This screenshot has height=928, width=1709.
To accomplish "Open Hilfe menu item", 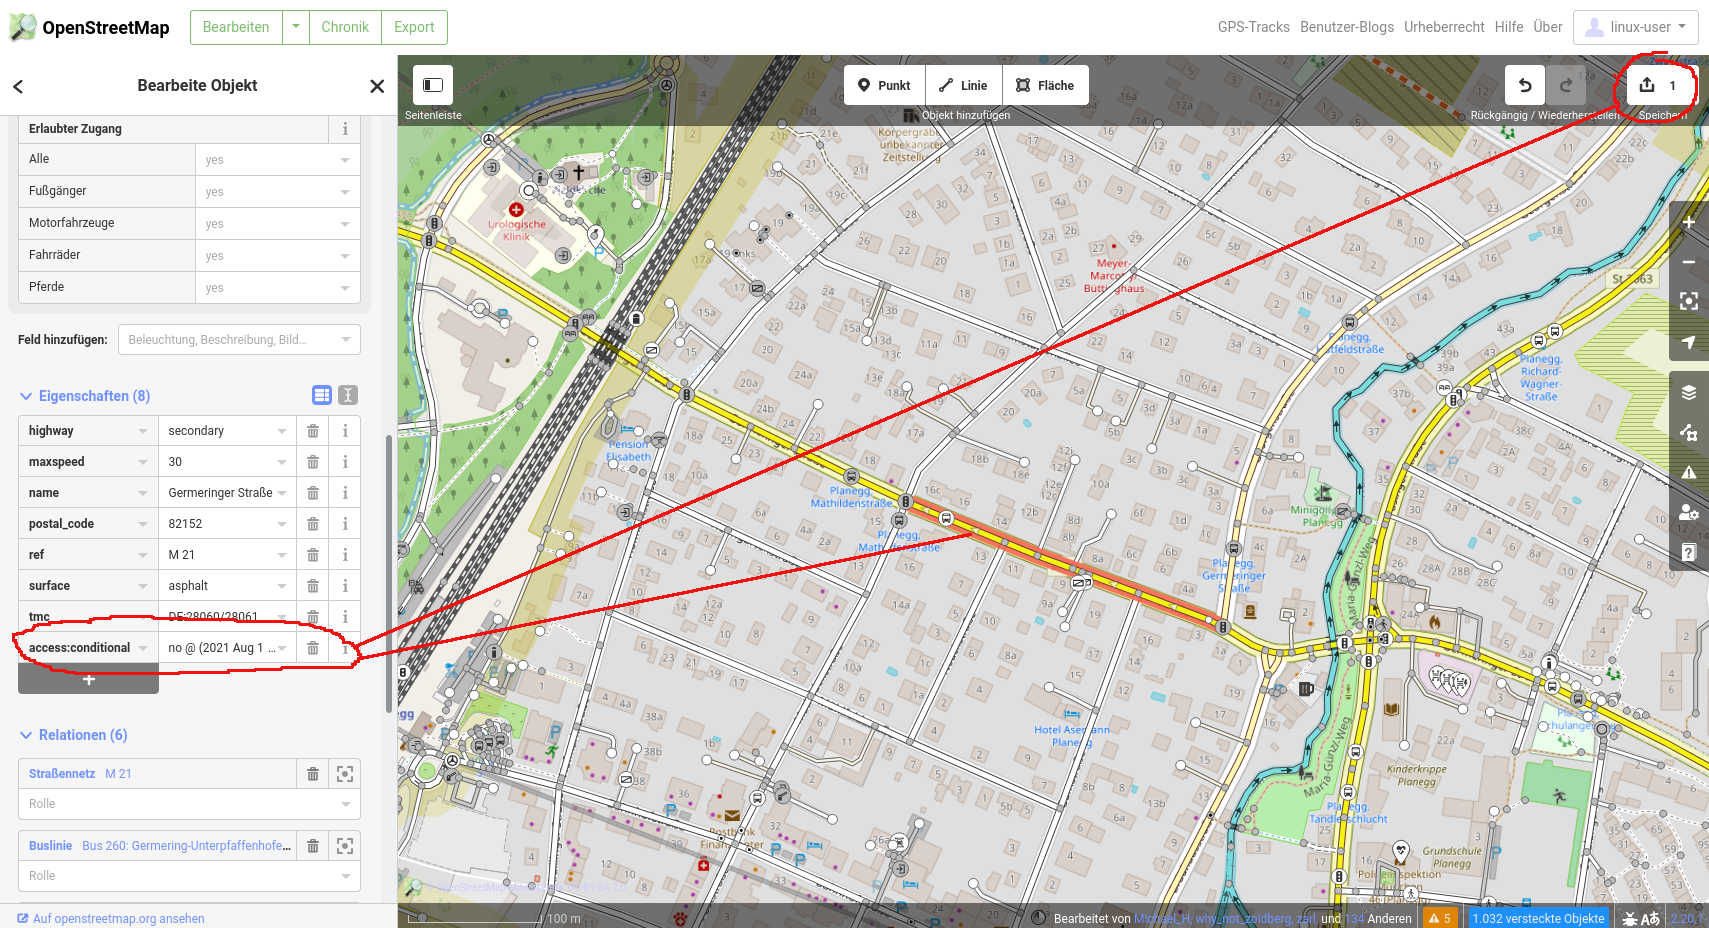I will (x=1509, y=27).
